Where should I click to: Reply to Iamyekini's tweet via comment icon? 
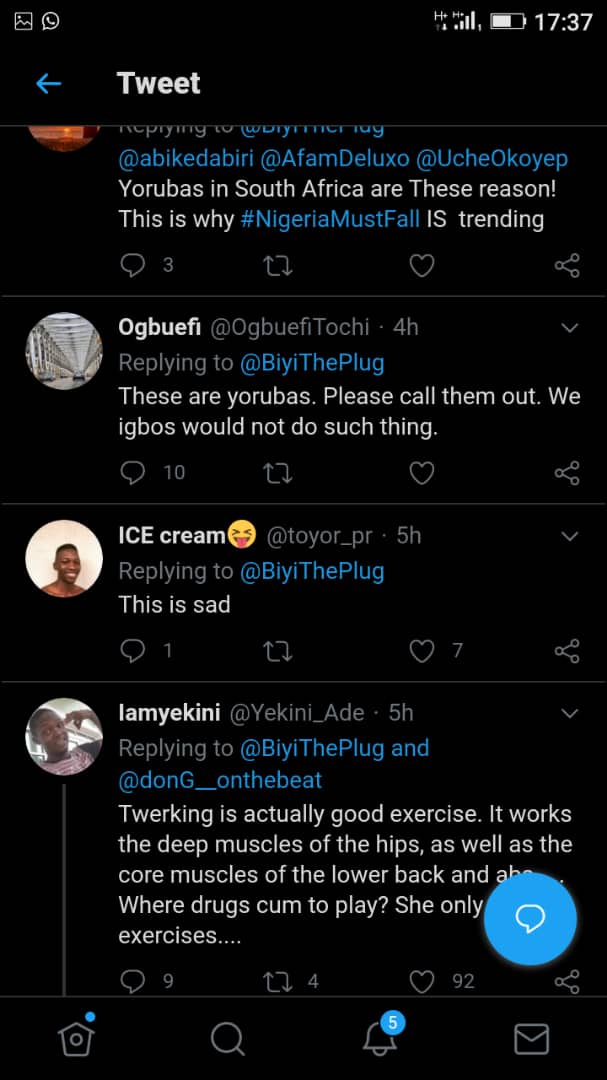pos(133,982)
